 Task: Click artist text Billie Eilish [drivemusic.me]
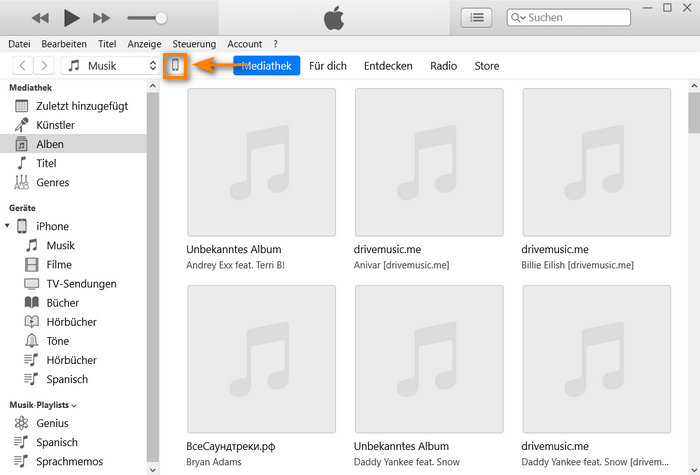[x=577, y=265]
